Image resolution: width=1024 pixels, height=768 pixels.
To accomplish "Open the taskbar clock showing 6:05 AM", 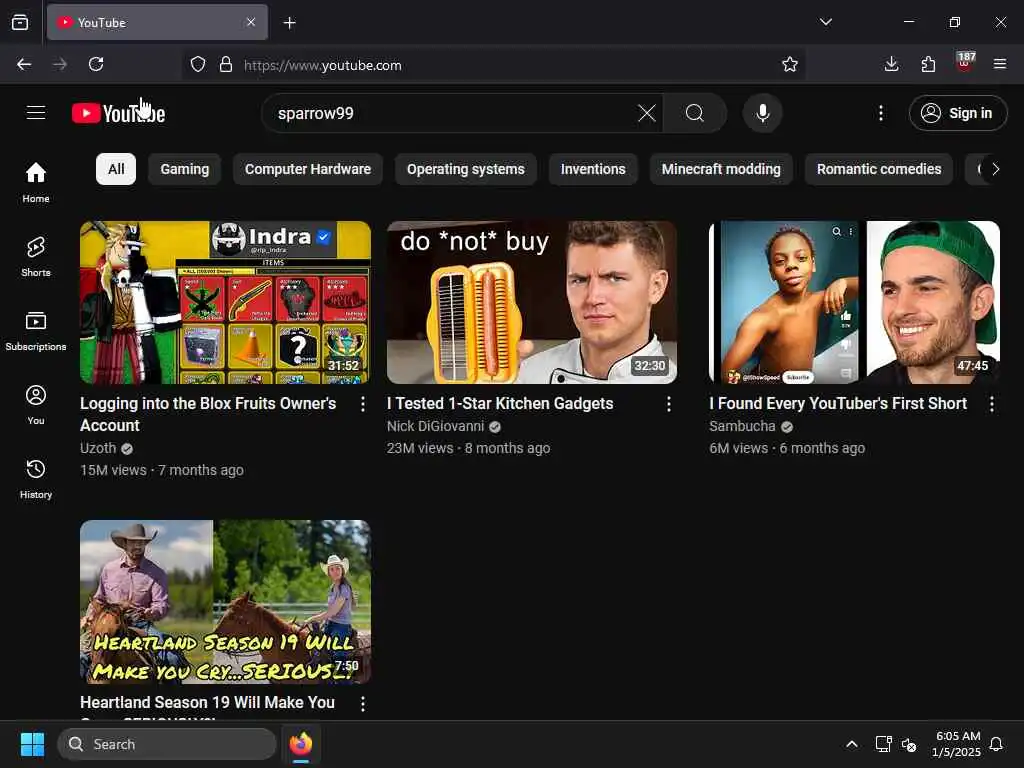I will pos(956,744).
